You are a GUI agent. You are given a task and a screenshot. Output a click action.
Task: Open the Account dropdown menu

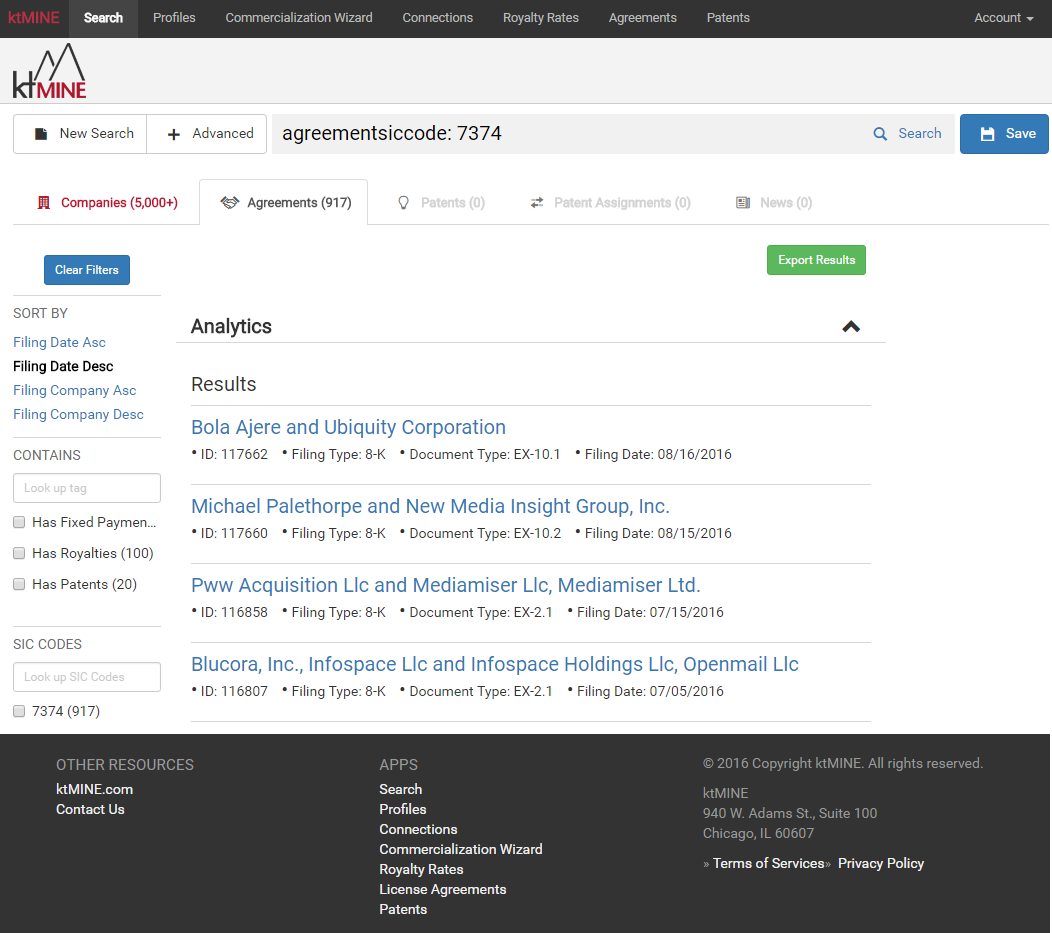coord(1003,18)
